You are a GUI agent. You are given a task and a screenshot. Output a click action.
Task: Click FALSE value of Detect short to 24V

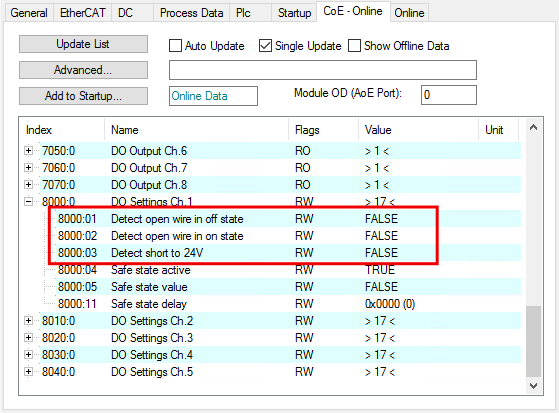381,253
